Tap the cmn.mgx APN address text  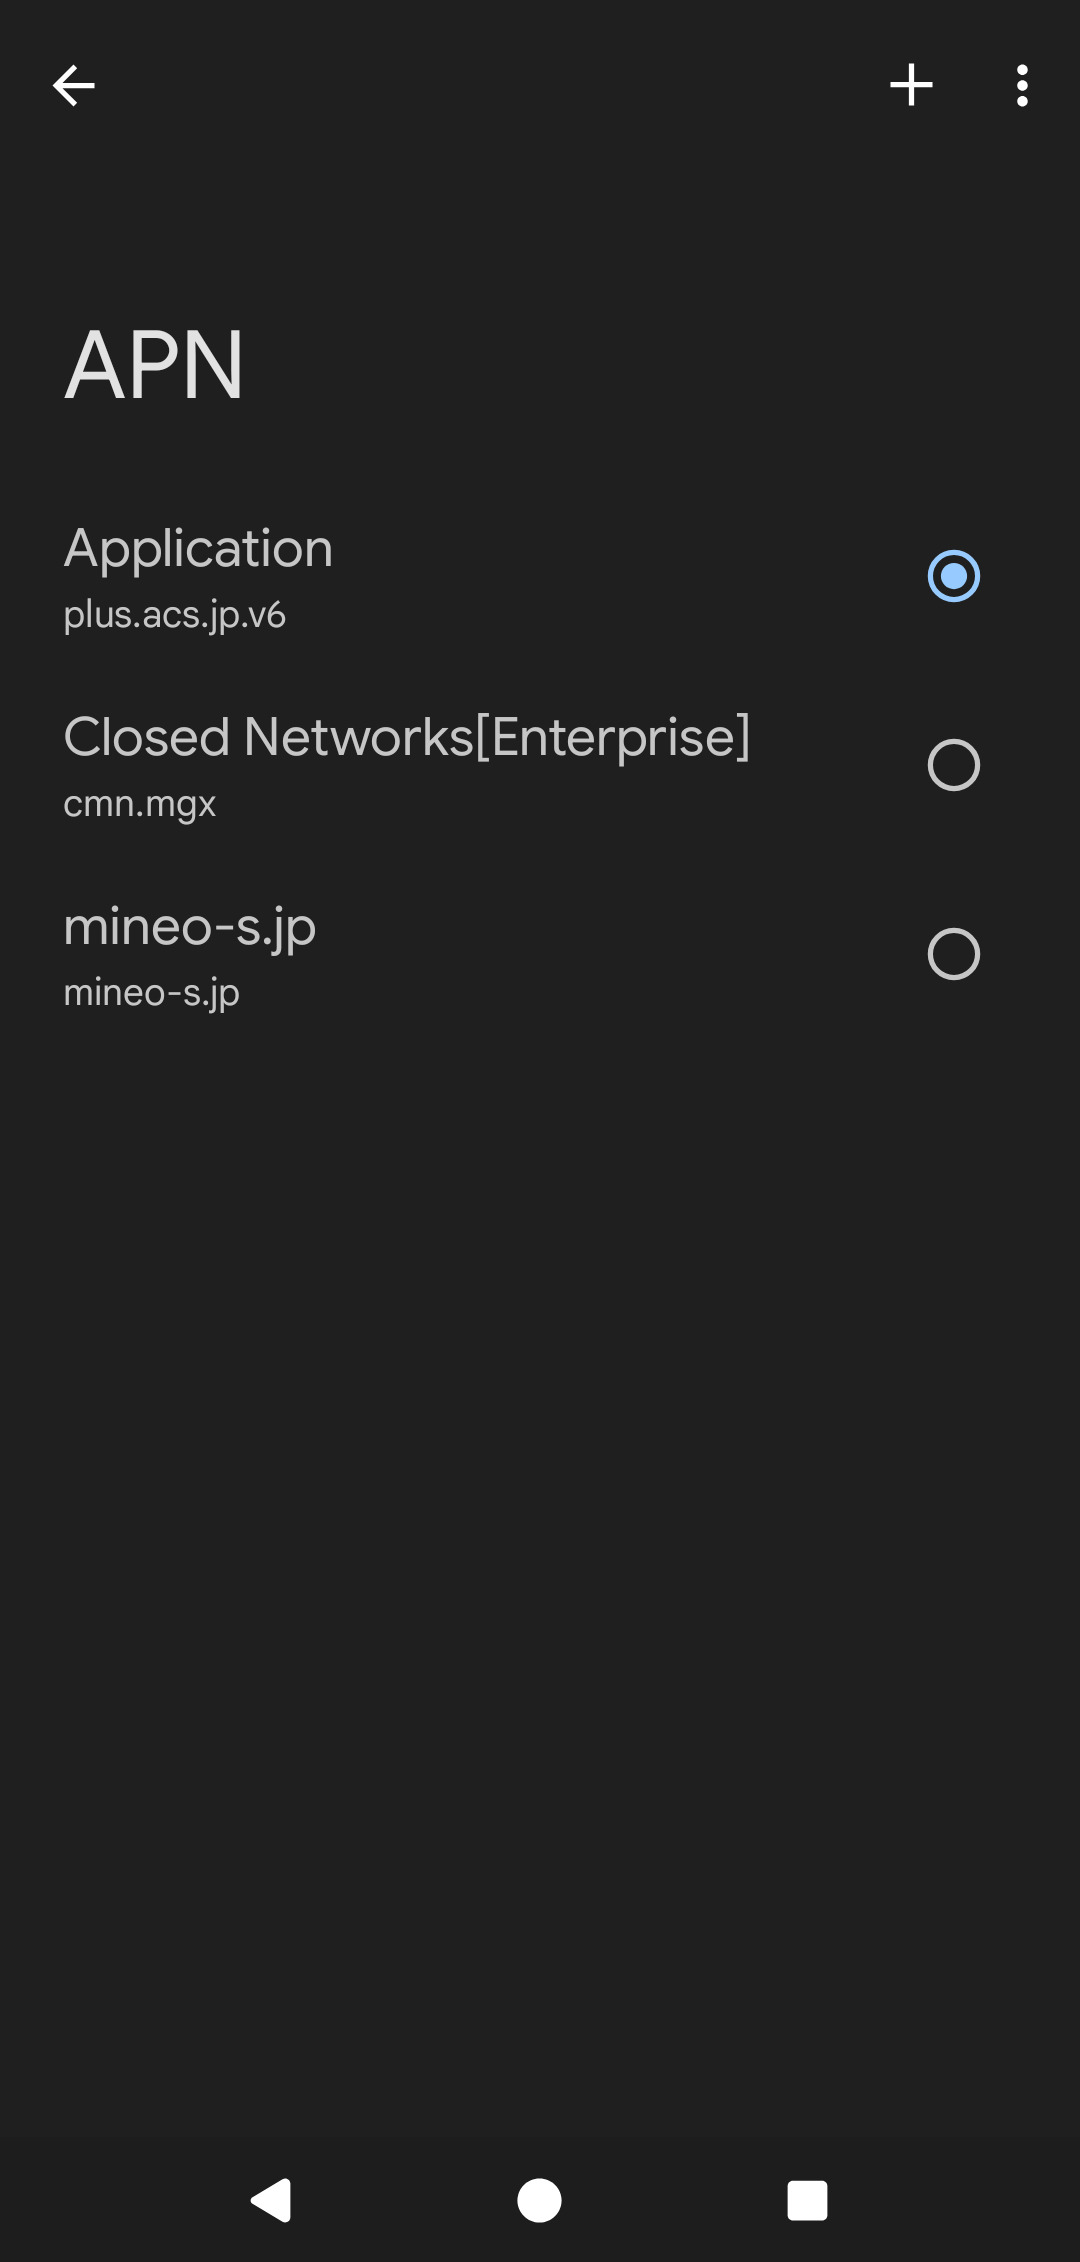(x=140, y=803)
